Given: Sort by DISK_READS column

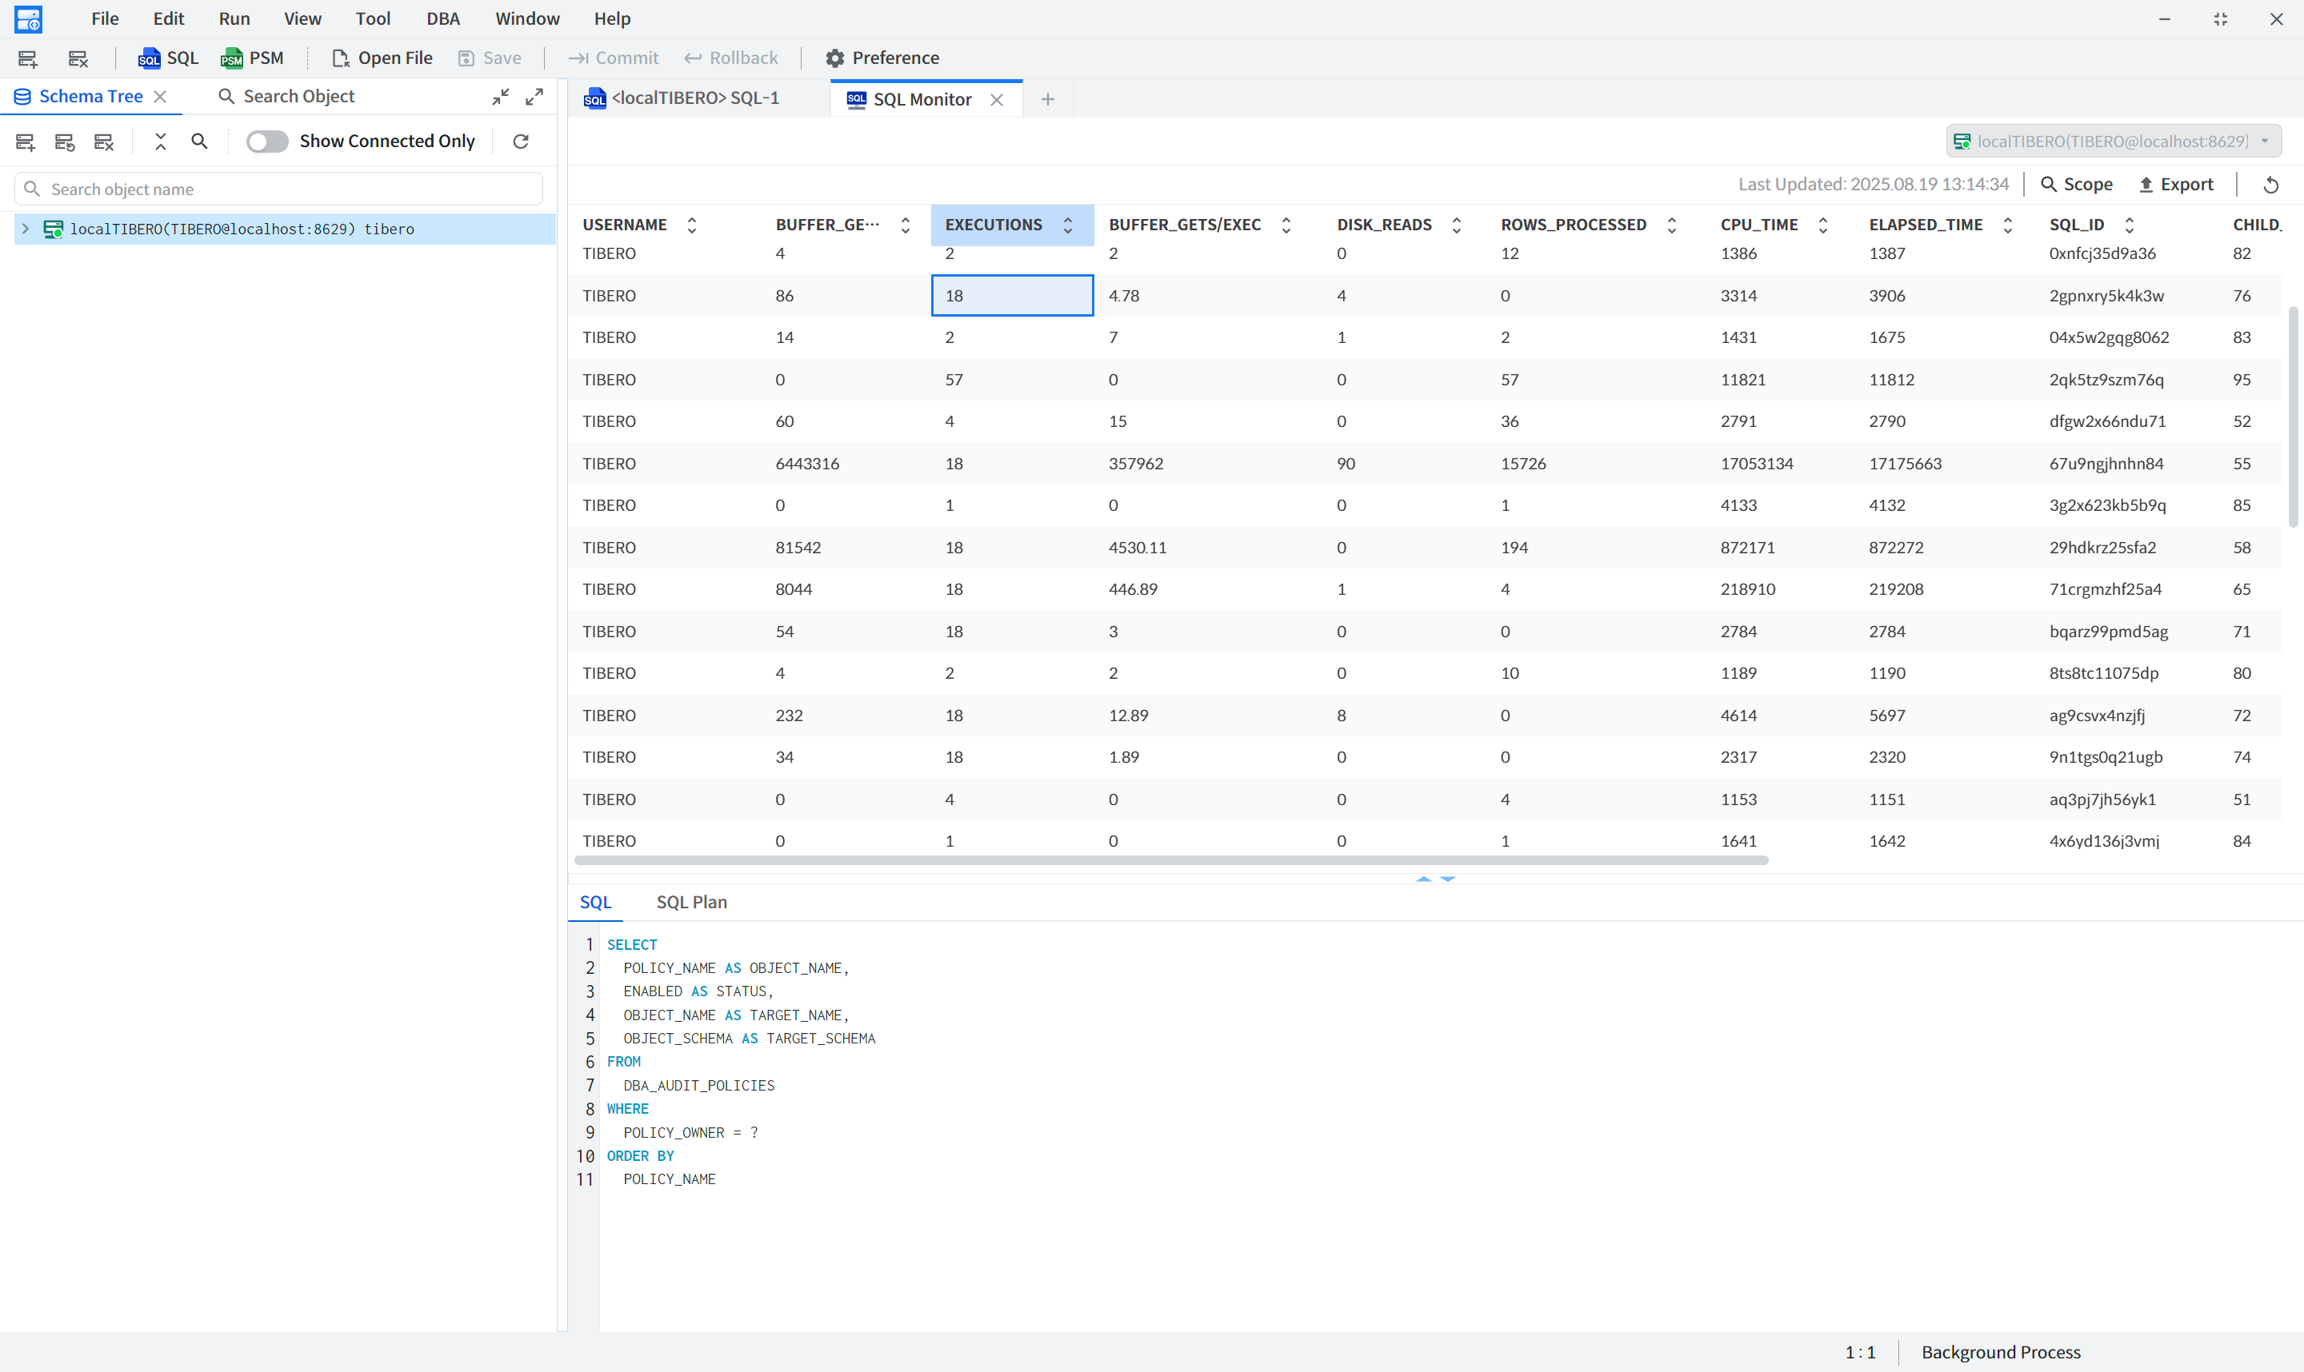Looking at the screenshot, I should tap(1456, 225).
